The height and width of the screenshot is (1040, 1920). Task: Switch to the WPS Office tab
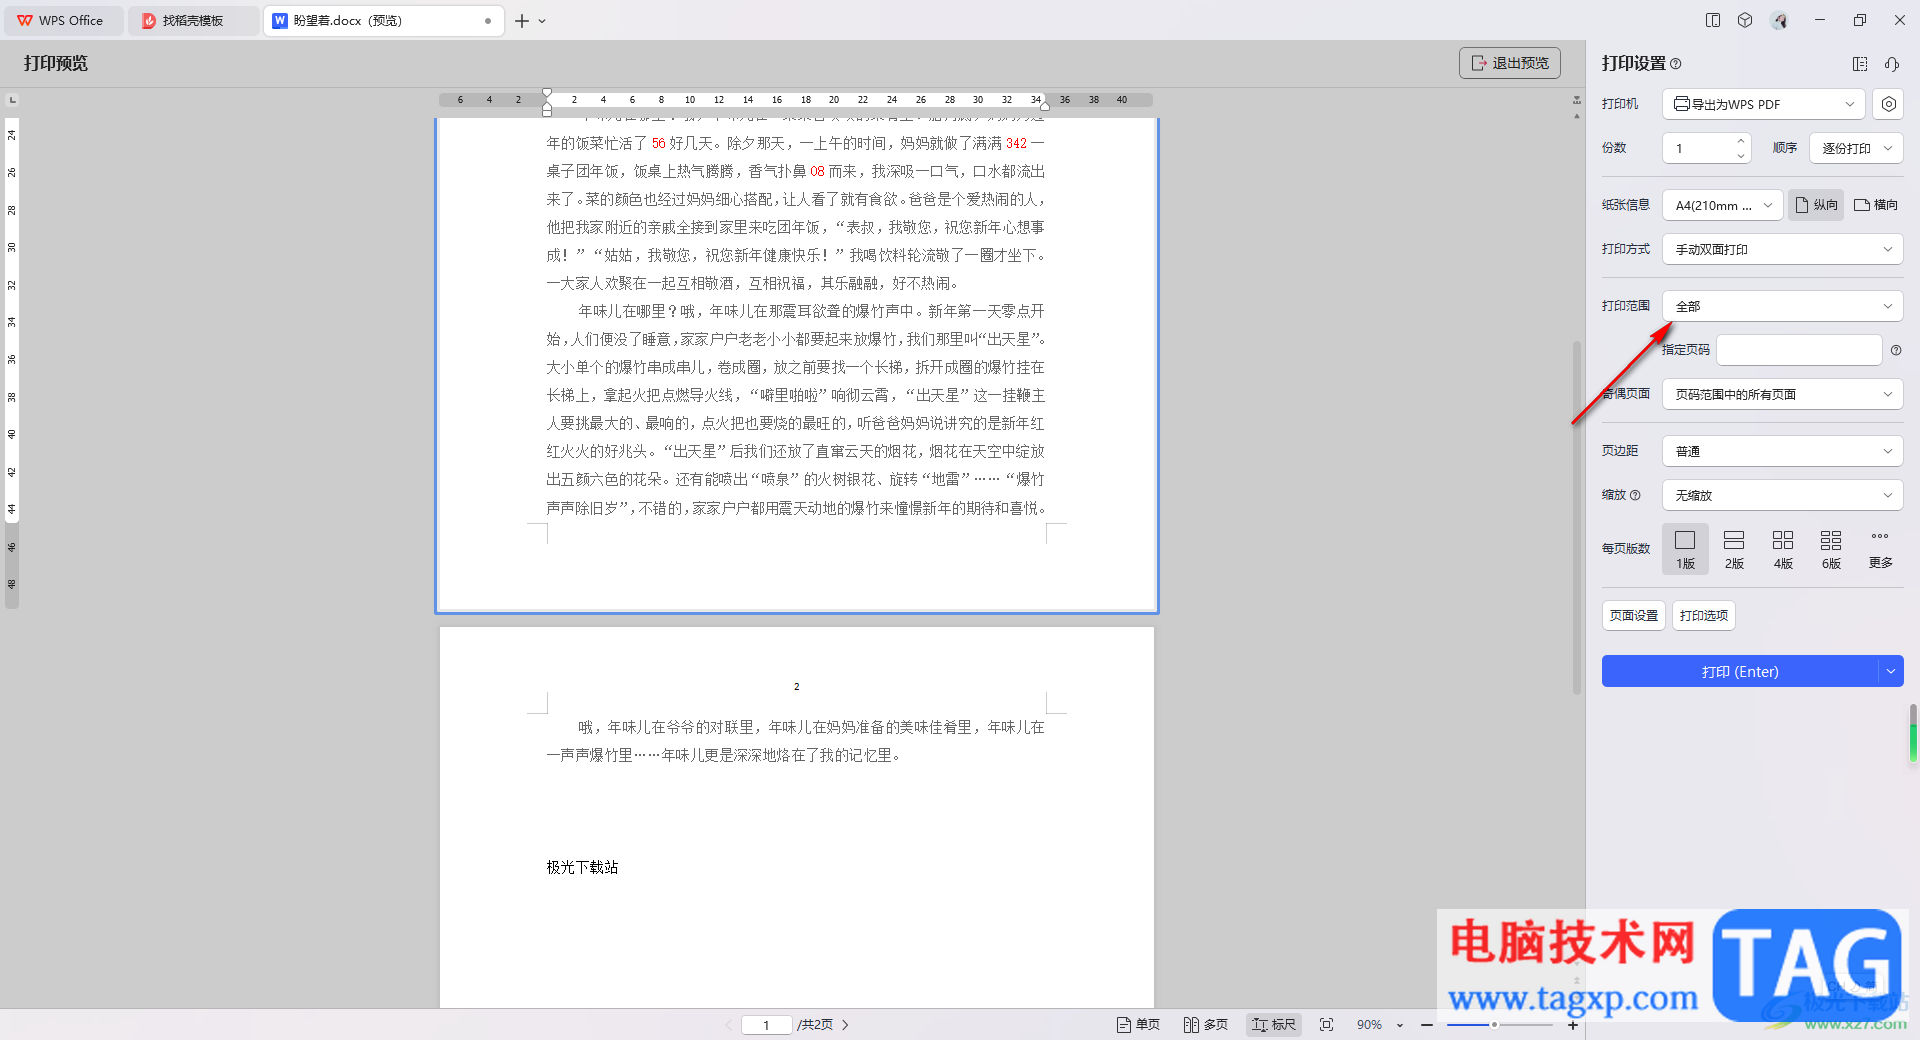click(x=63, y=20)
